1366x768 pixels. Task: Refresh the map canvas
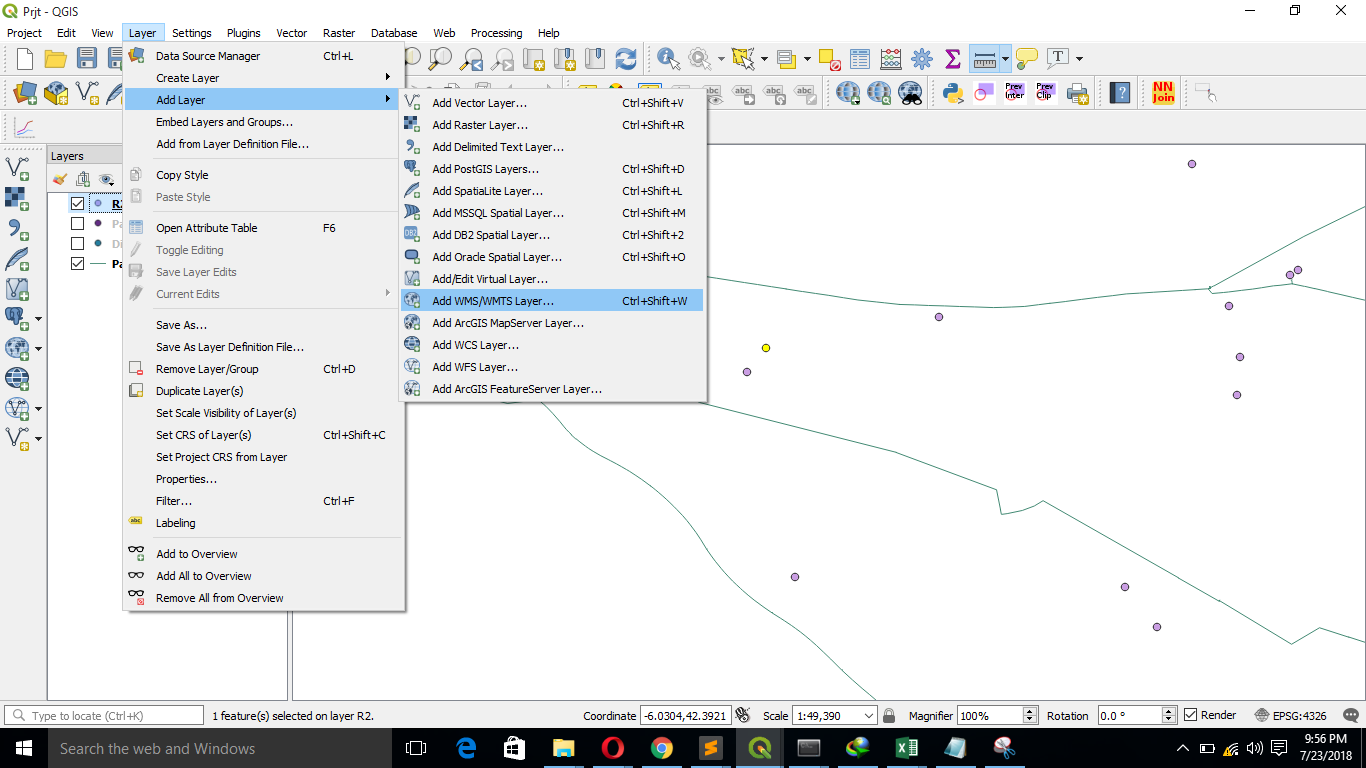click(625, 58)
